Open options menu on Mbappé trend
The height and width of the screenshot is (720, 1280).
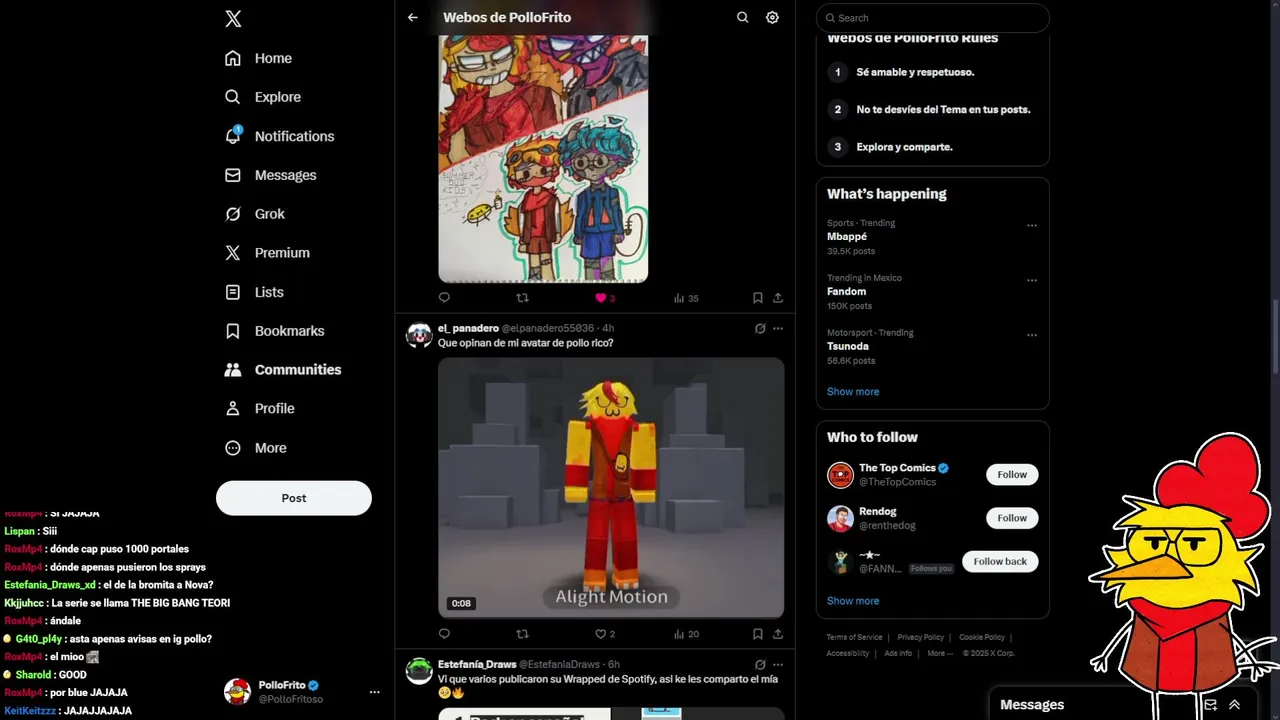(1032, 225)
